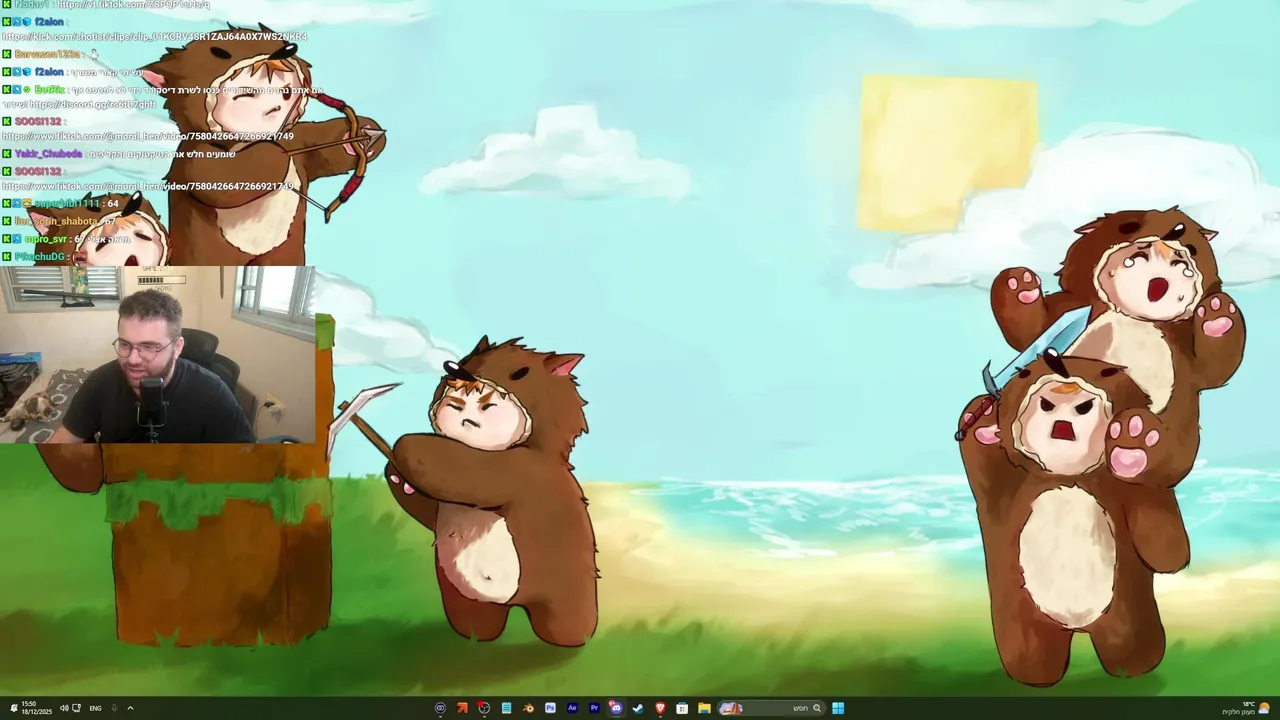
Task: Open Blender from the taskbar
Action: click(x=528, y=708)
